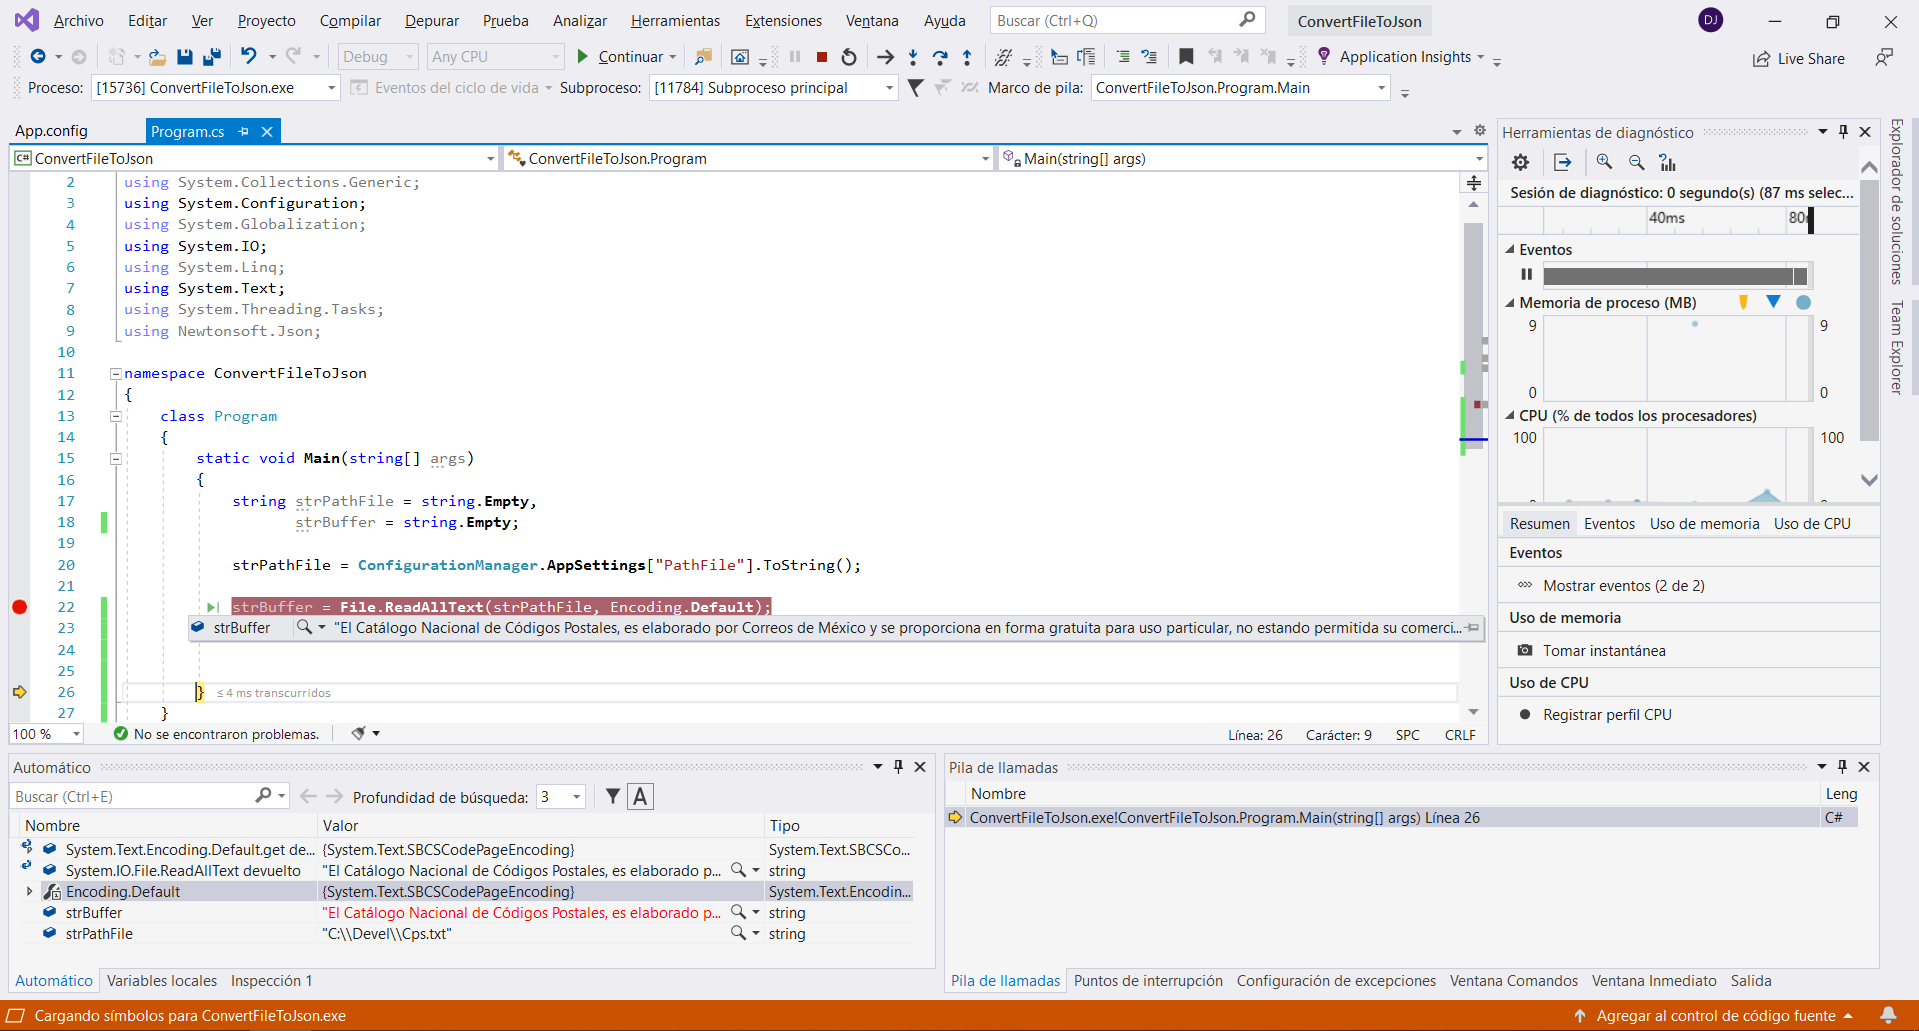Click the Step Into debug arrow
The image size is (1919, 1031).
click(x=913, y=57)
